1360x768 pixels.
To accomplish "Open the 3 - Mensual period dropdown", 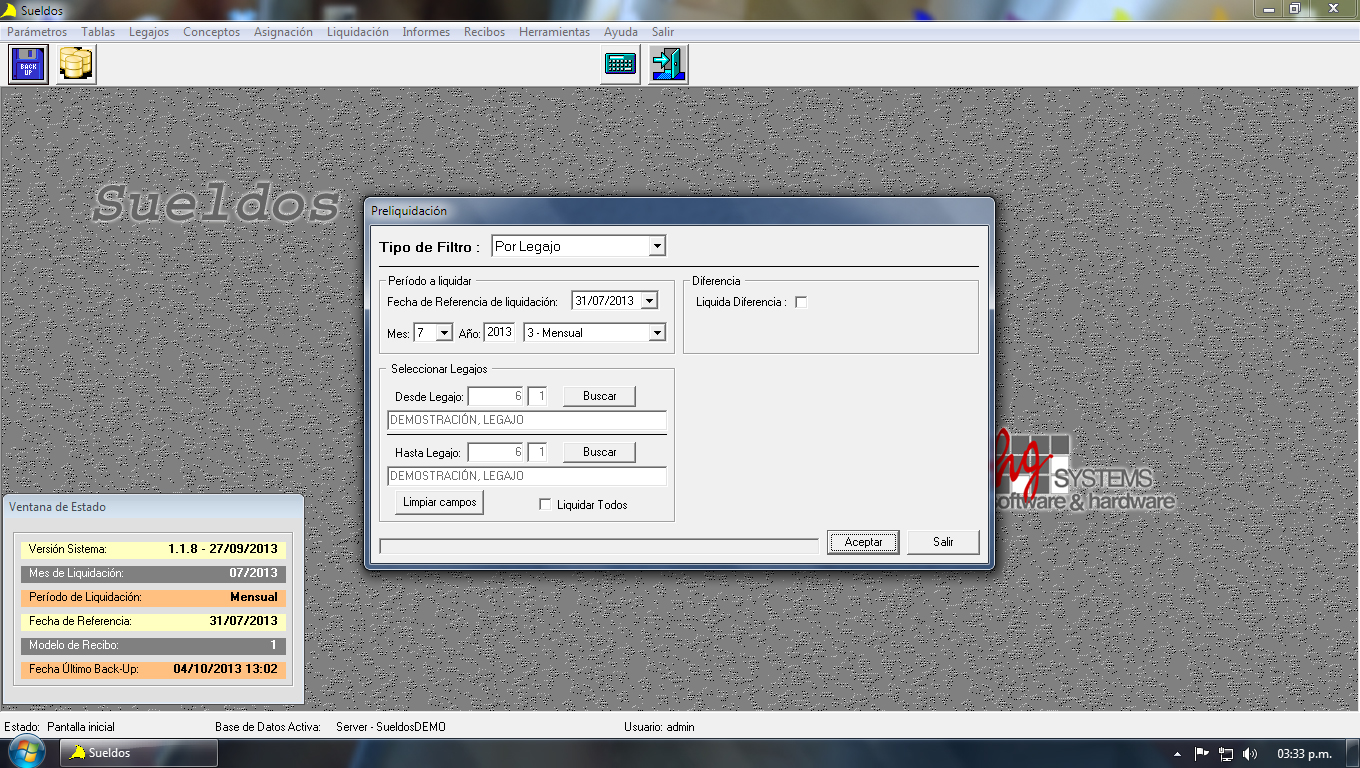I will click(x=657, y=333).
